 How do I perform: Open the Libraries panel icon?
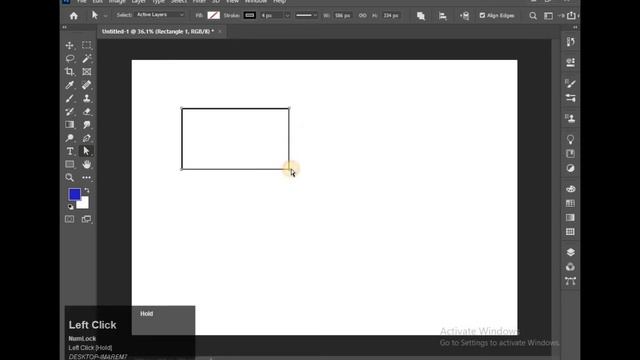[x=571, y=154]
